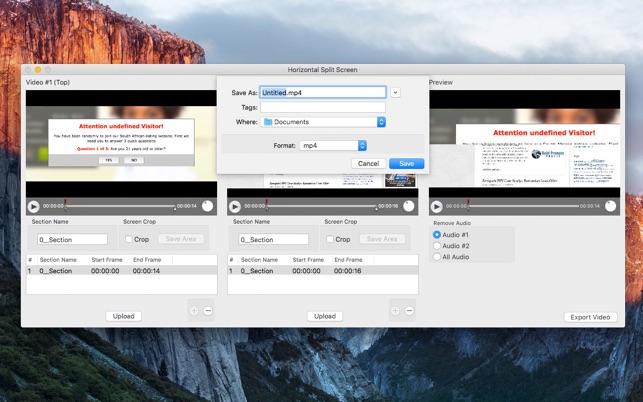Click round white knob in Video #1 player
This screenshot has width=643, height=402.
coord(207,206)
